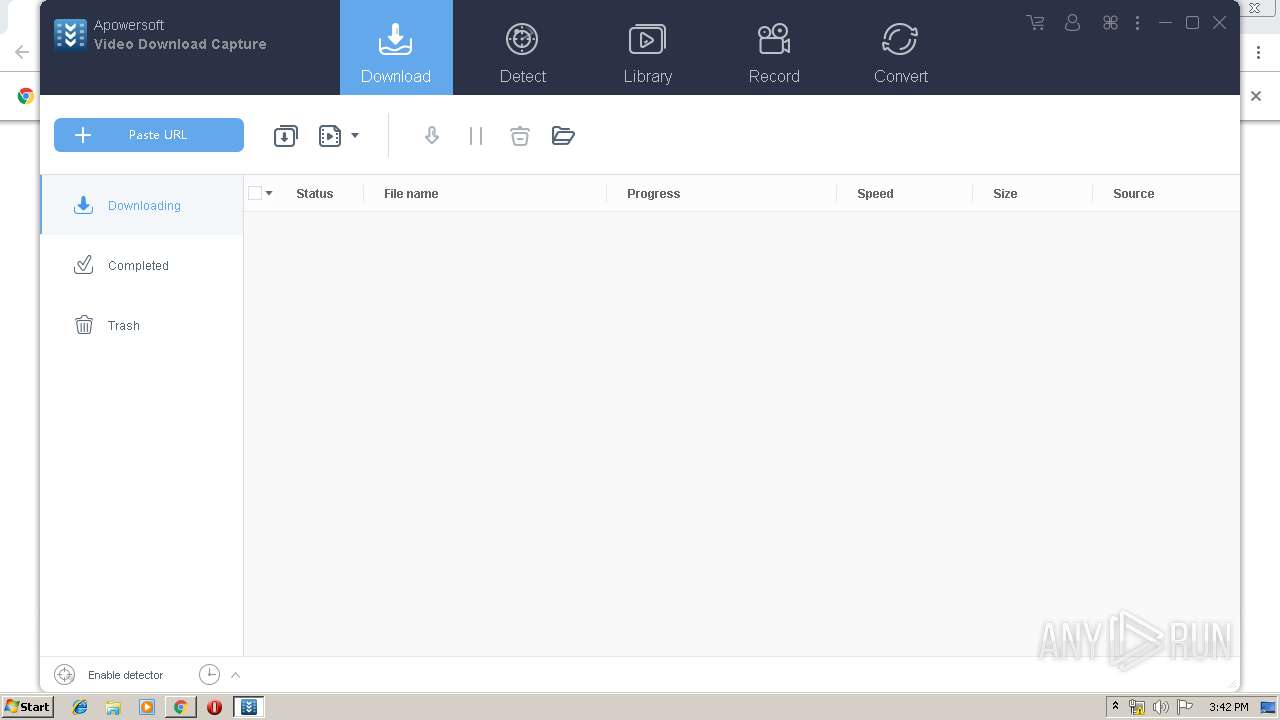Open the Chrome three-dot menu behind window
Viewport: 1280px width, 720px height.
coord(1259,53)
